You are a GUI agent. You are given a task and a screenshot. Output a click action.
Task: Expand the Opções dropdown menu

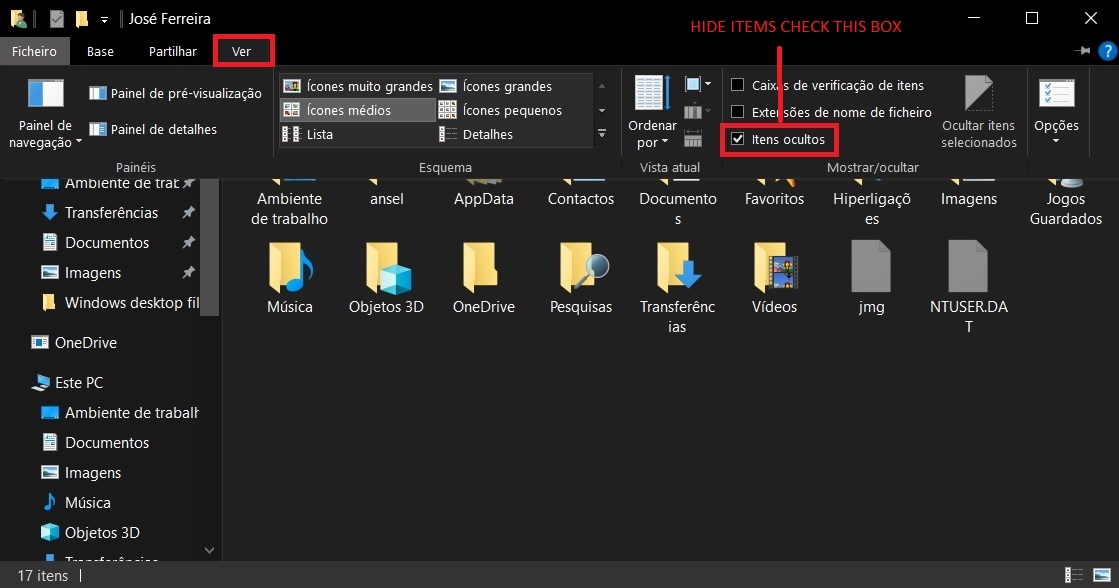click(x=1056, y=113)
